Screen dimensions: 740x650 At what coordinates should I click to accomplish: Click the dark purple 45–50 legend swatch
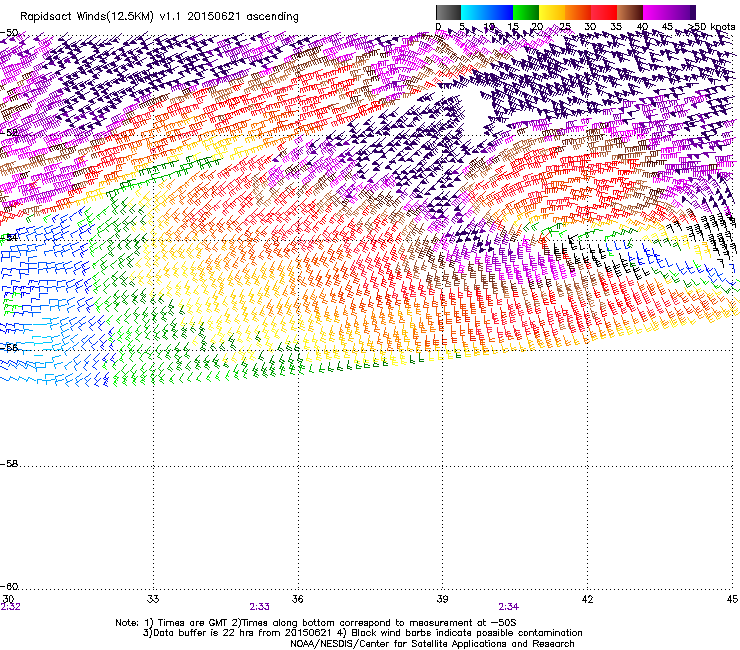(682, 12)
